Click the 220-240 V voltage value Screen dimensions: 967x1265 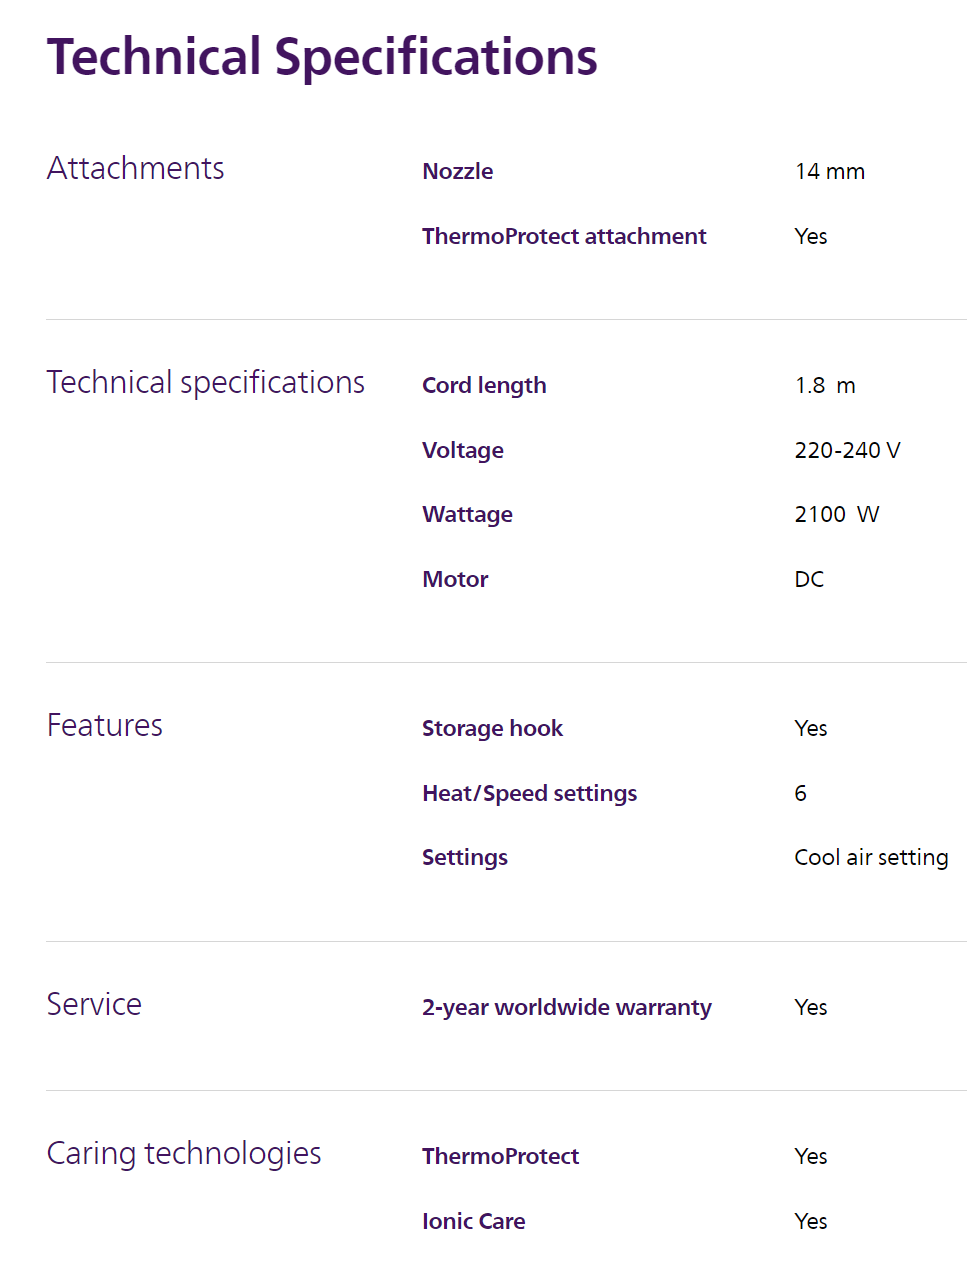point(847,450)
